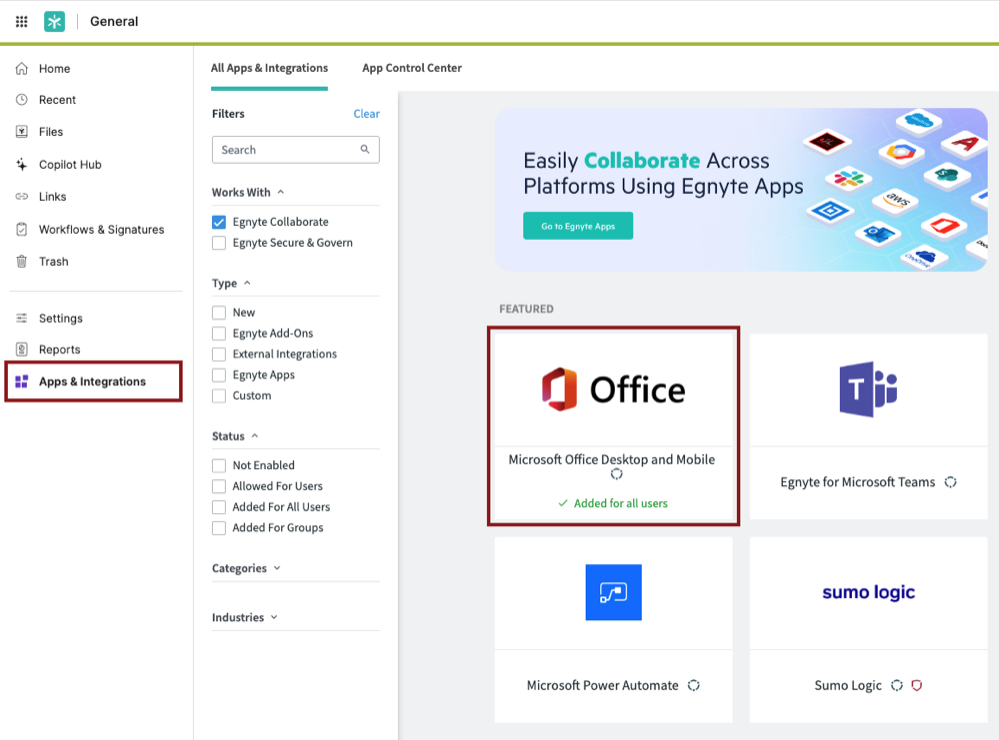Image resolution: width=999 pixels, height=740 pixels.
Task: Click the Reports icon in sidebar
Action: click(x=22, y=349)
